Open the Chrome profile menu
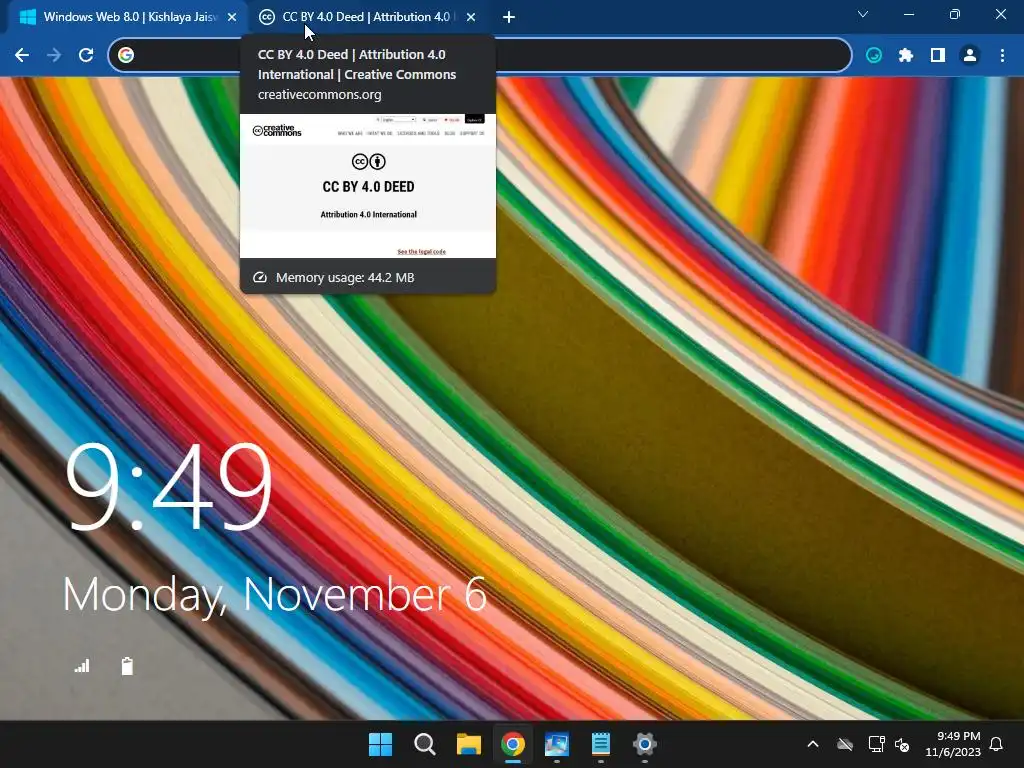Screen dimensions: 1024x768 pos(970,56)
